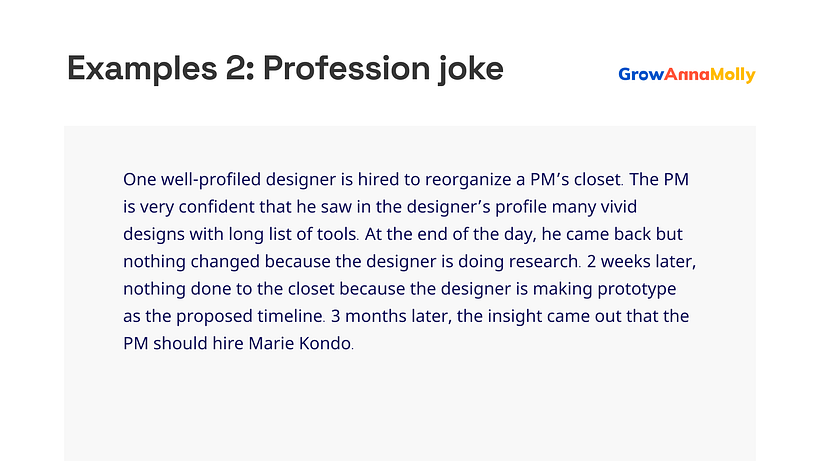Click the phrase "3 months later"
The height and width of the screenshot is (461, 820).
pos(390,316)
